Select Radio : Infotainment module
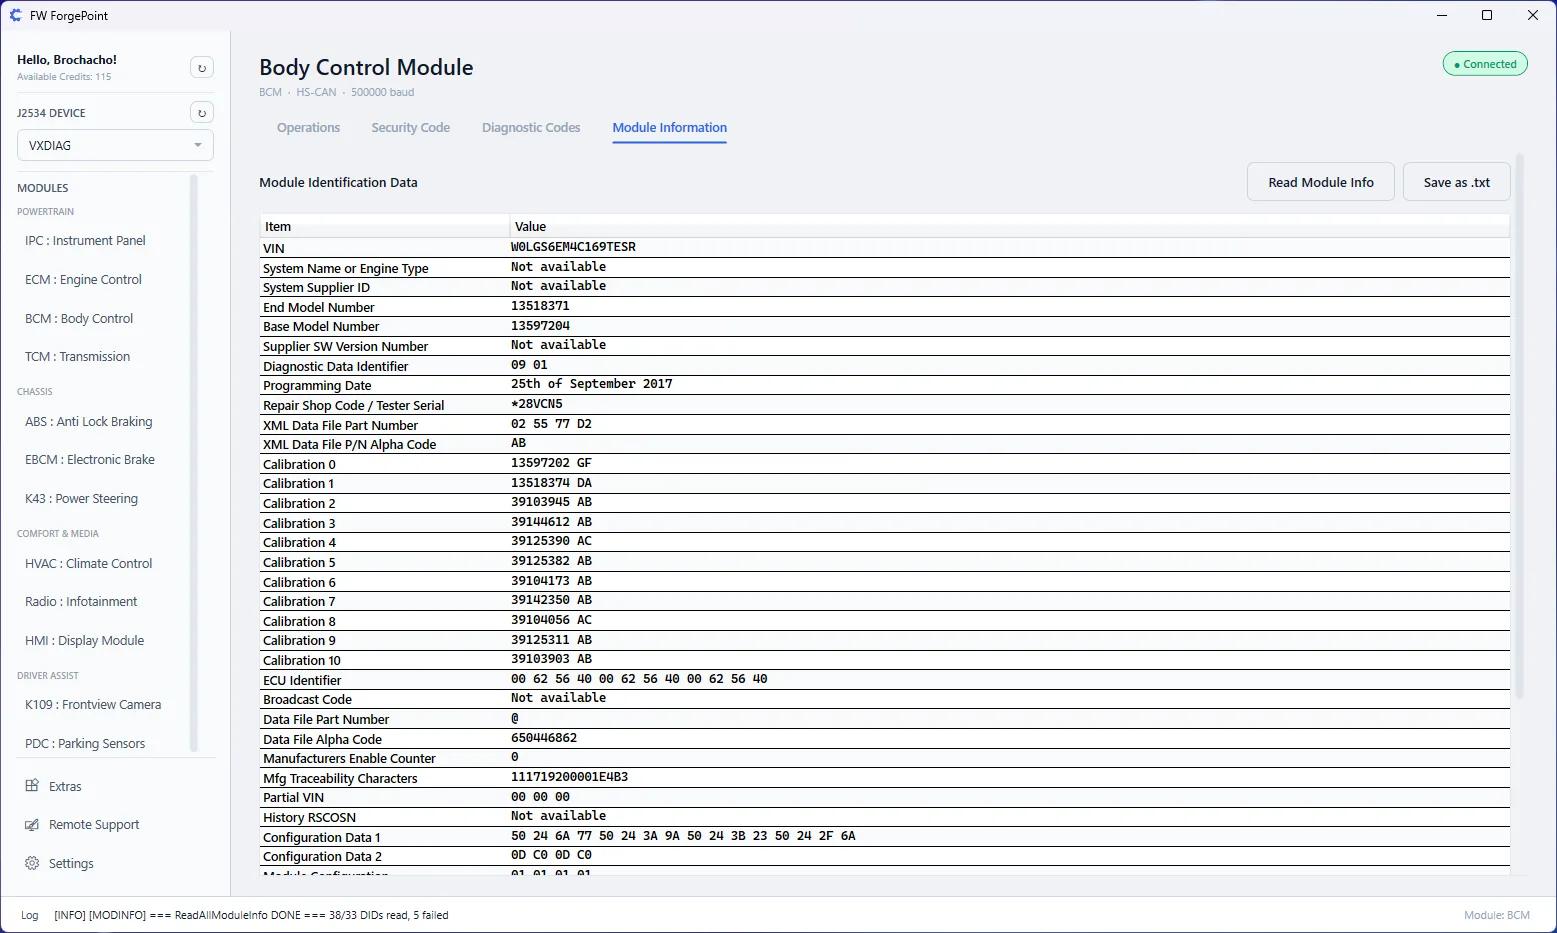This screenshot has width=1557, height=933. click(x=81, y=602)
